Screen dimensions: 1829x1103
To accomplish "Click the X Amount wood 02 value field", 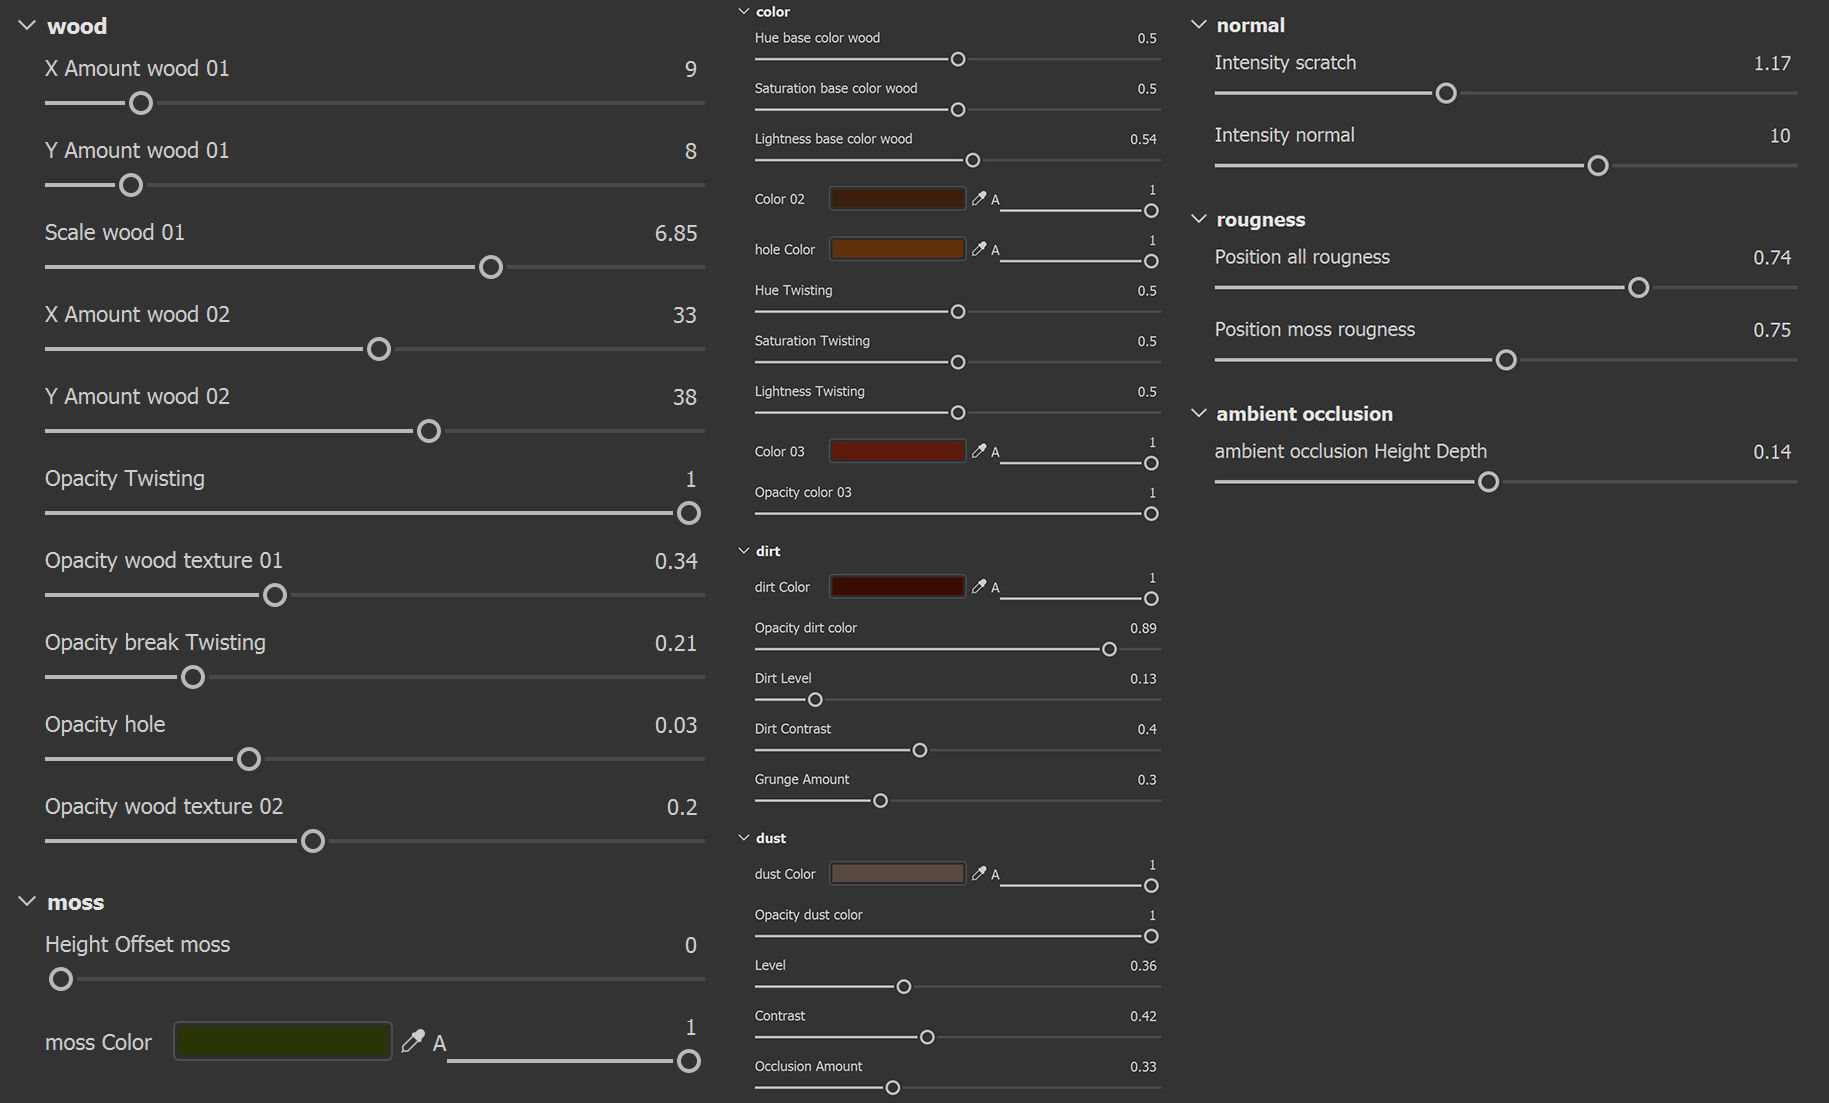I will click(x=684, y=315).
